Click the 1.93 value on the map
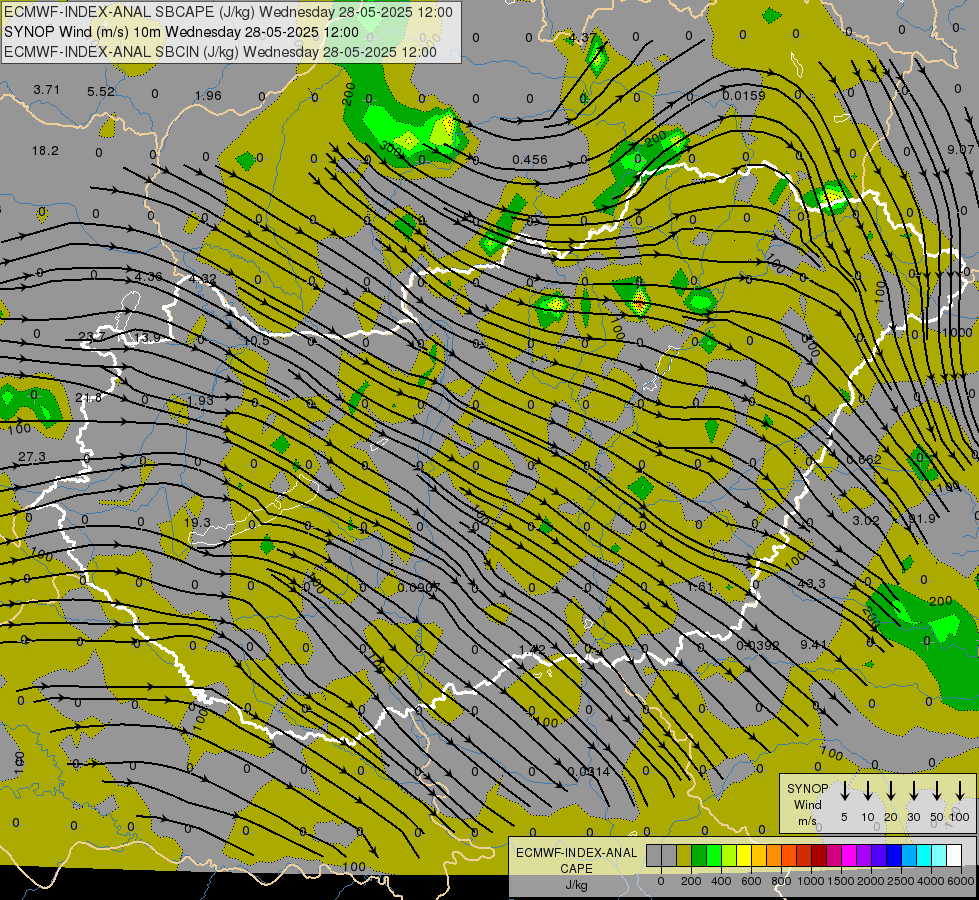Screen dimensions: 979x900 (200, 400)
